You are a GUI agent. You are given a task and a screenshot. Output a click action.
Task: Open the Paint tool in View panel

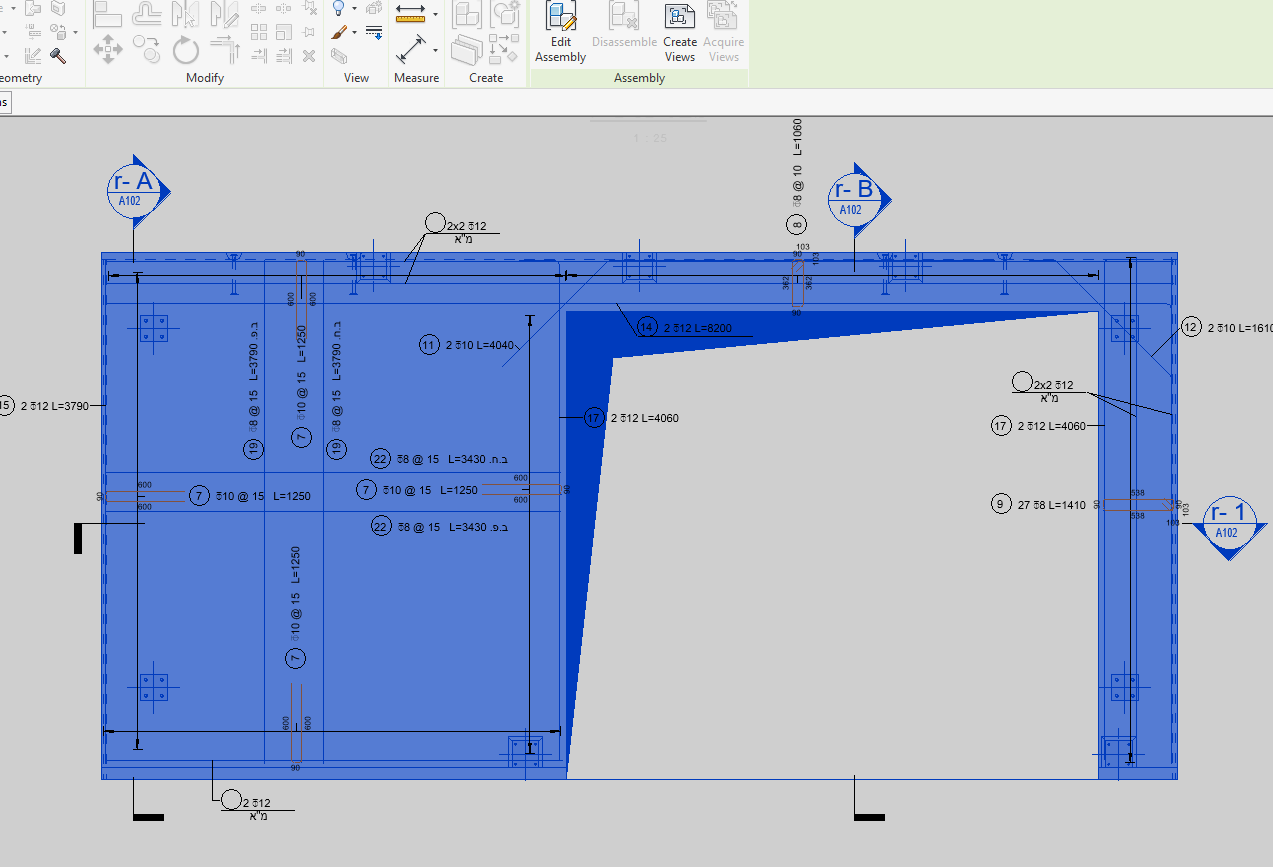tap(337, 33)
